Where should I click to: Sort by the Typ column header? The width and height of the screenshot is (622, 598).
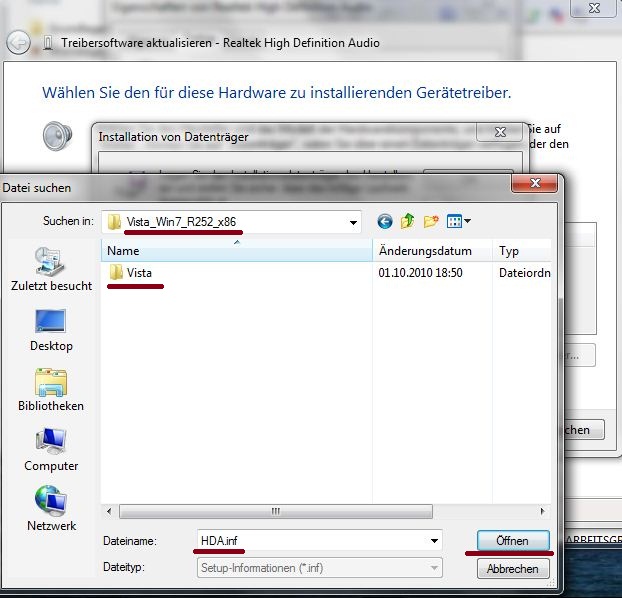tap(522, 250)
